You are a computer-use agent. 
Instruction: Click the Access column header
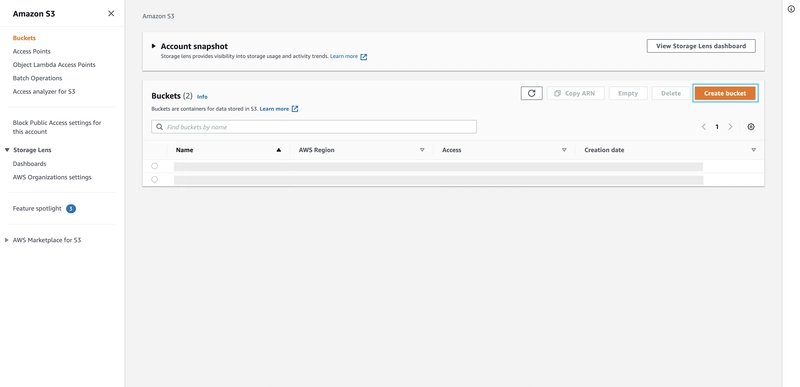(x=452, y=150)
